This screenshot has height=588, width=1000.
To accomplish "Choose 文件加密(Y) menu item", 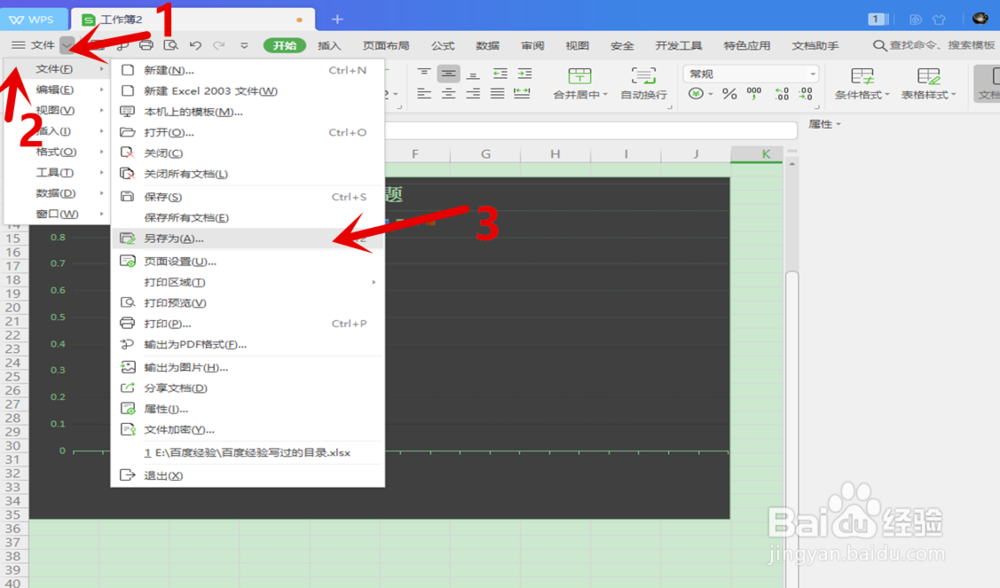I will [247, 430].
